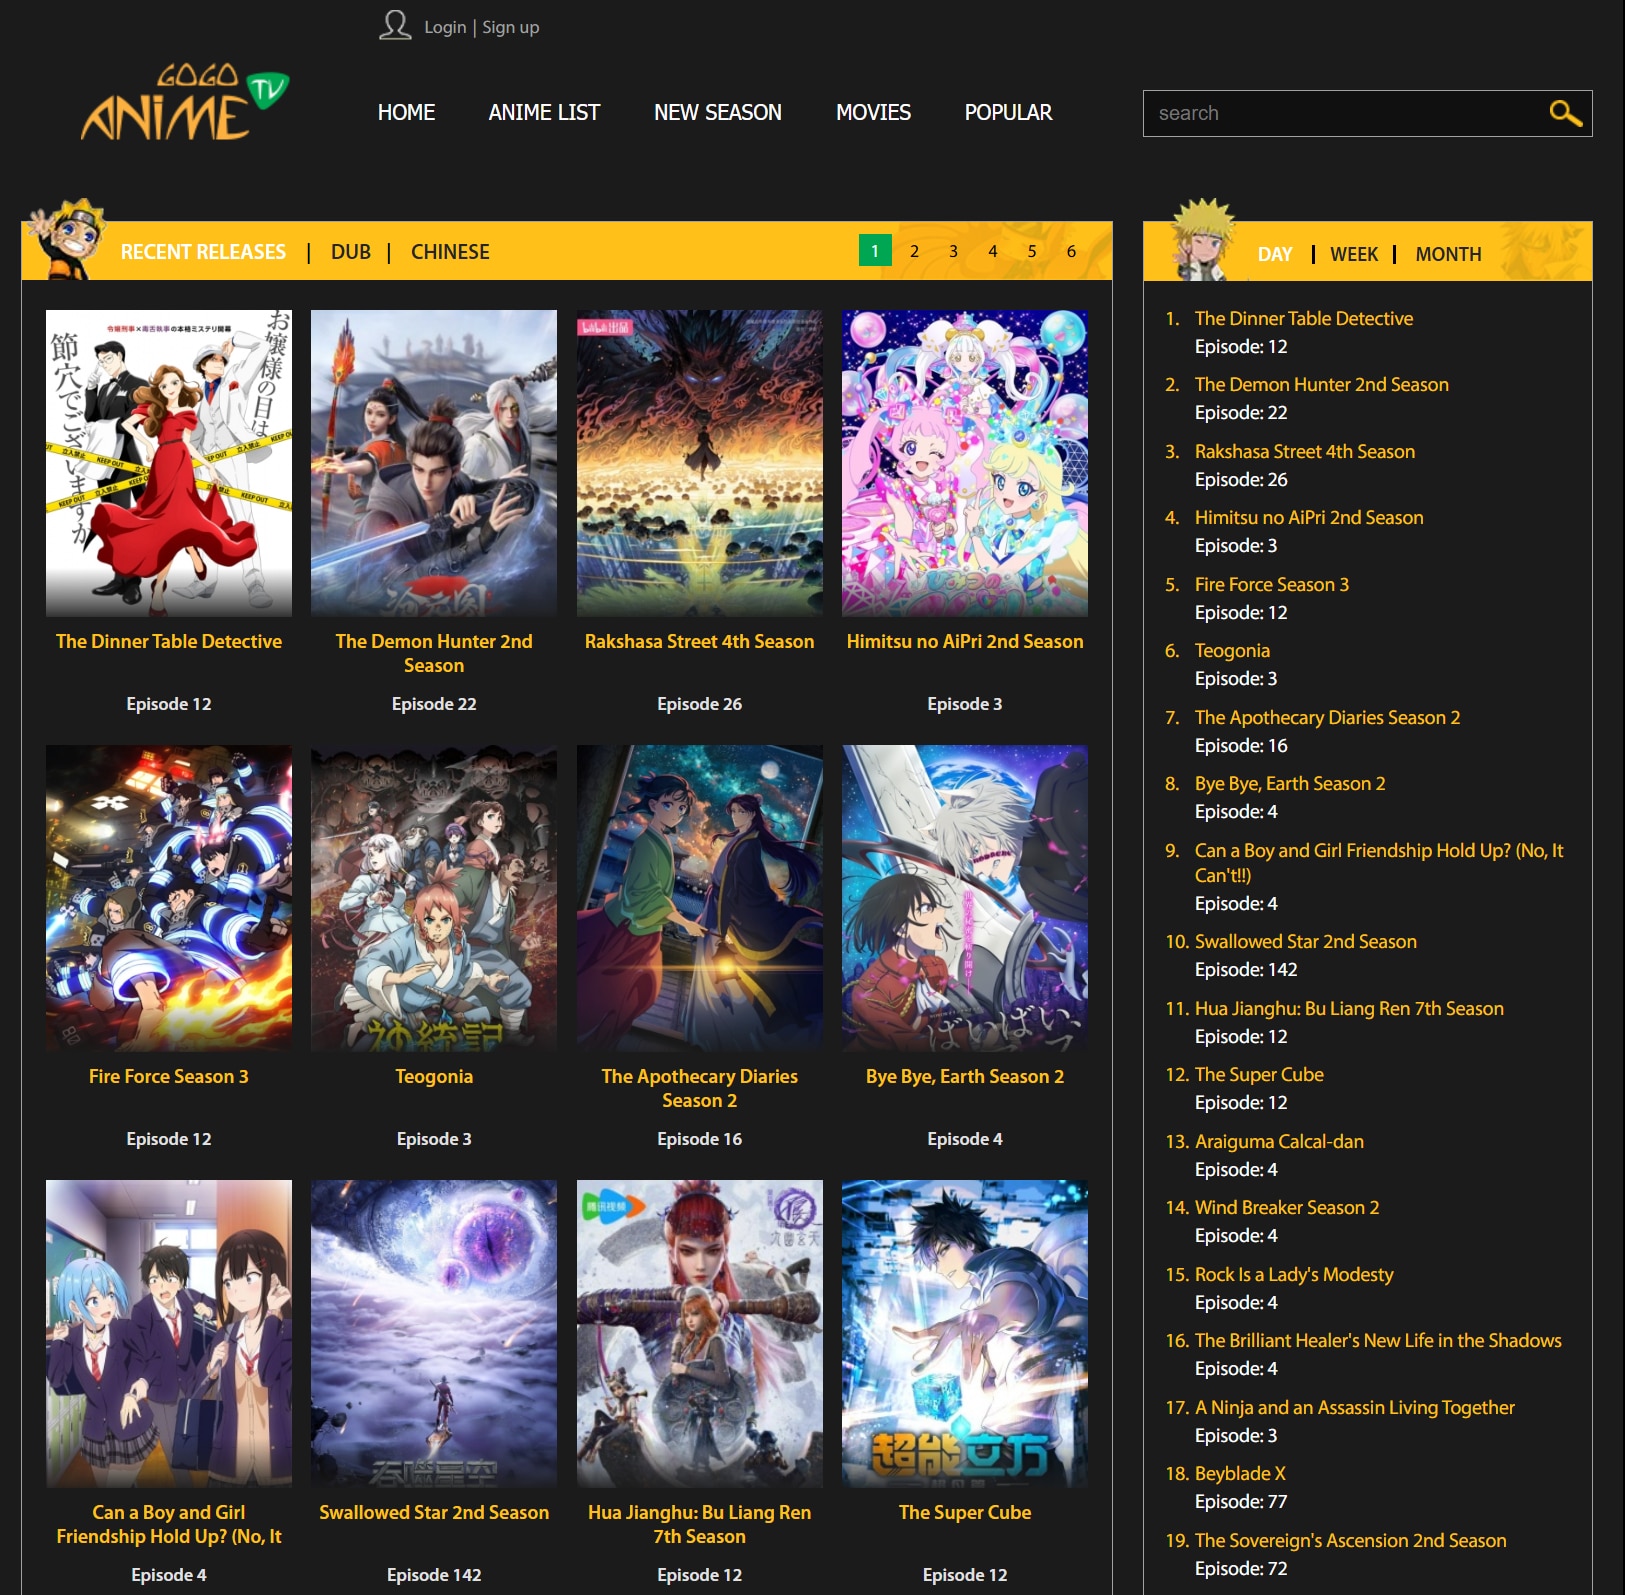The width and height of the screenshot is (1625, 1595).
Task: Go to page 3 of releases
Action: click(x=953, y=251)
